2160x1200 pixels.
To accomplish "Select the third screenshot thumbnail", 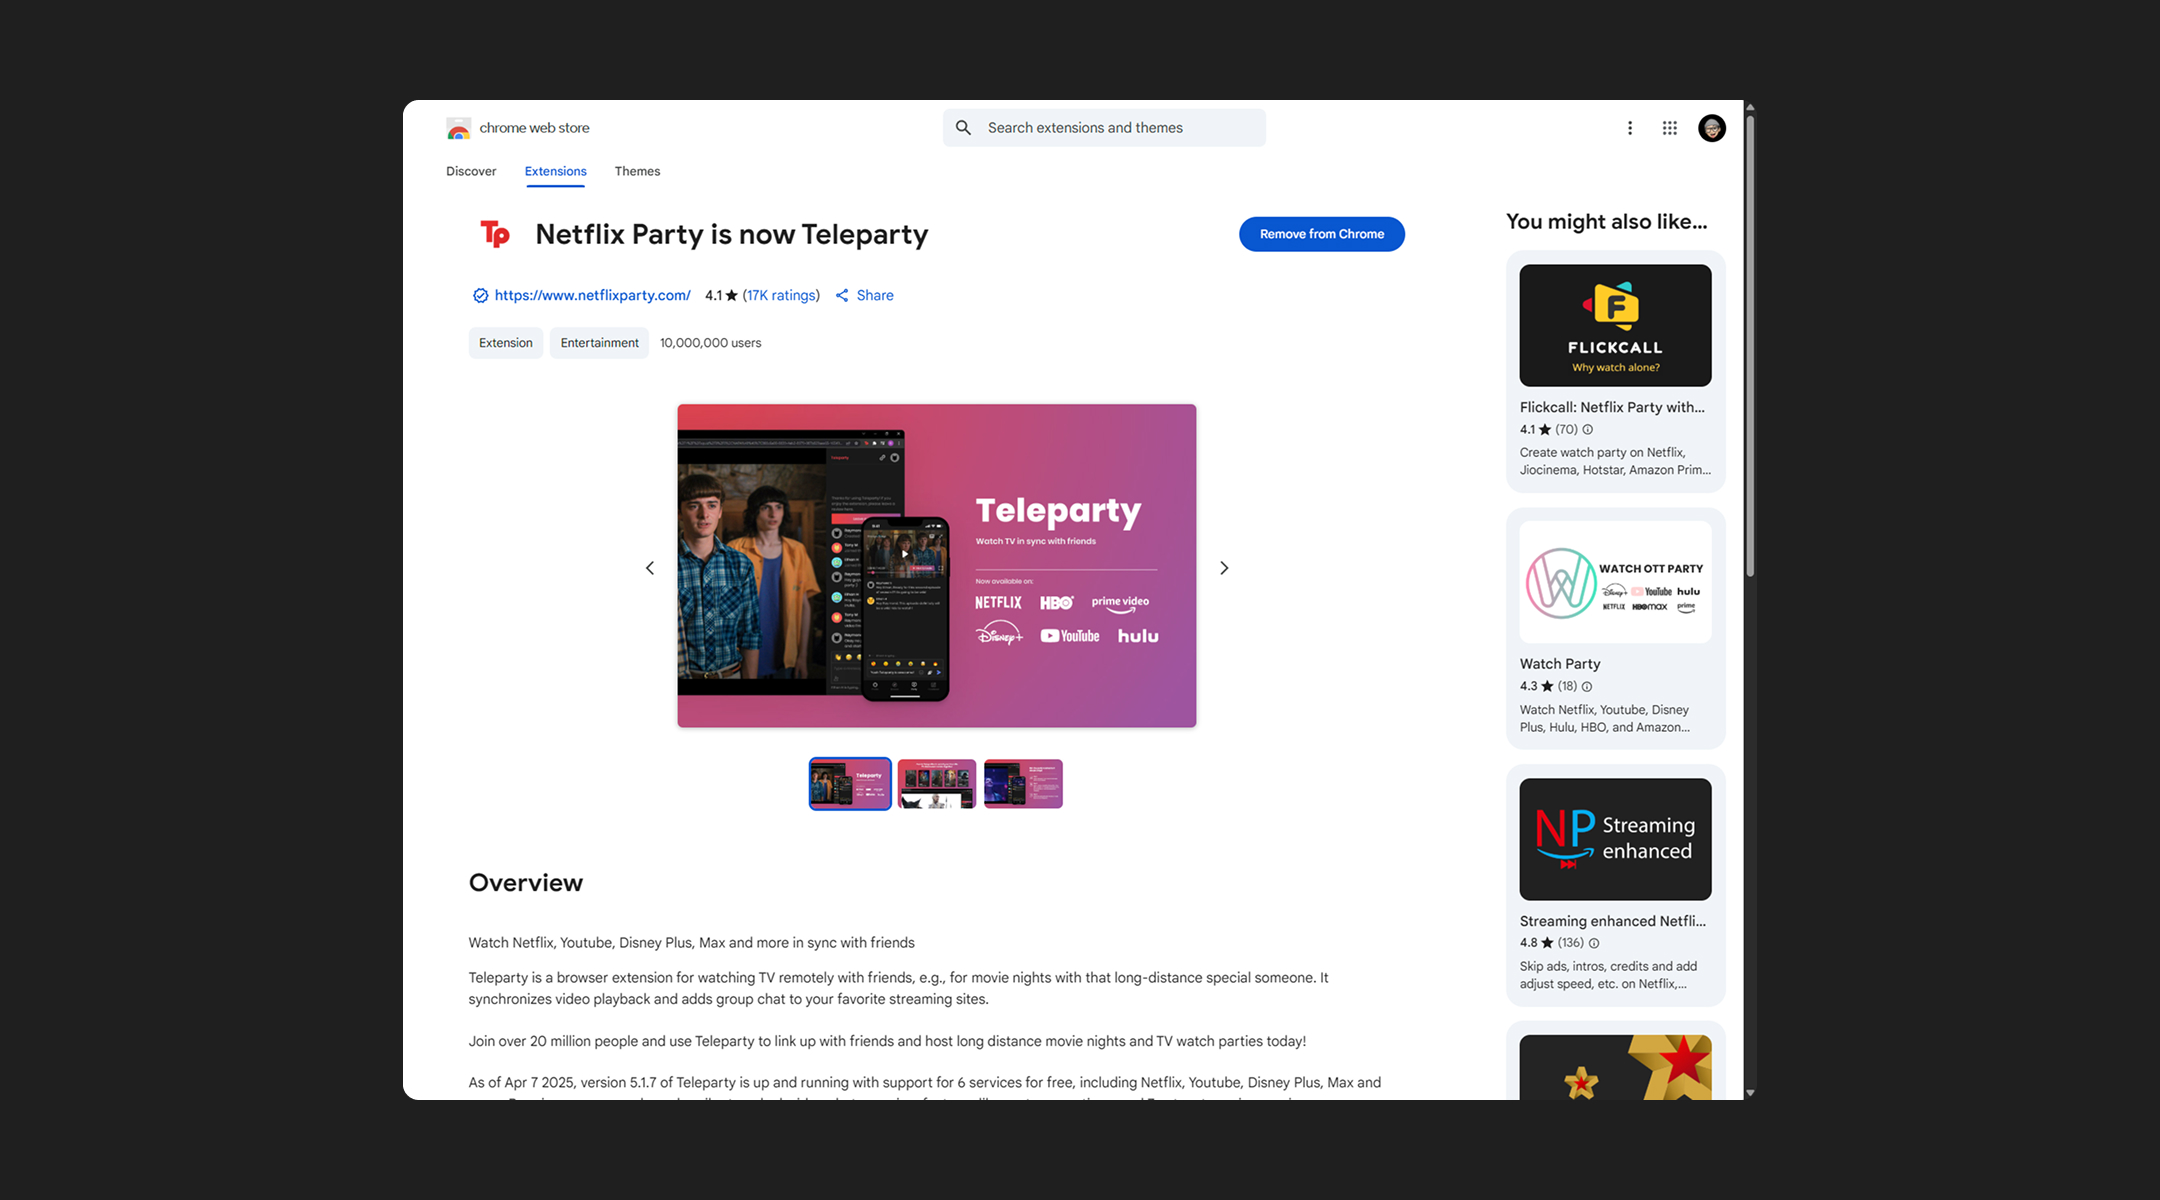I will [x=1023, y=784].
